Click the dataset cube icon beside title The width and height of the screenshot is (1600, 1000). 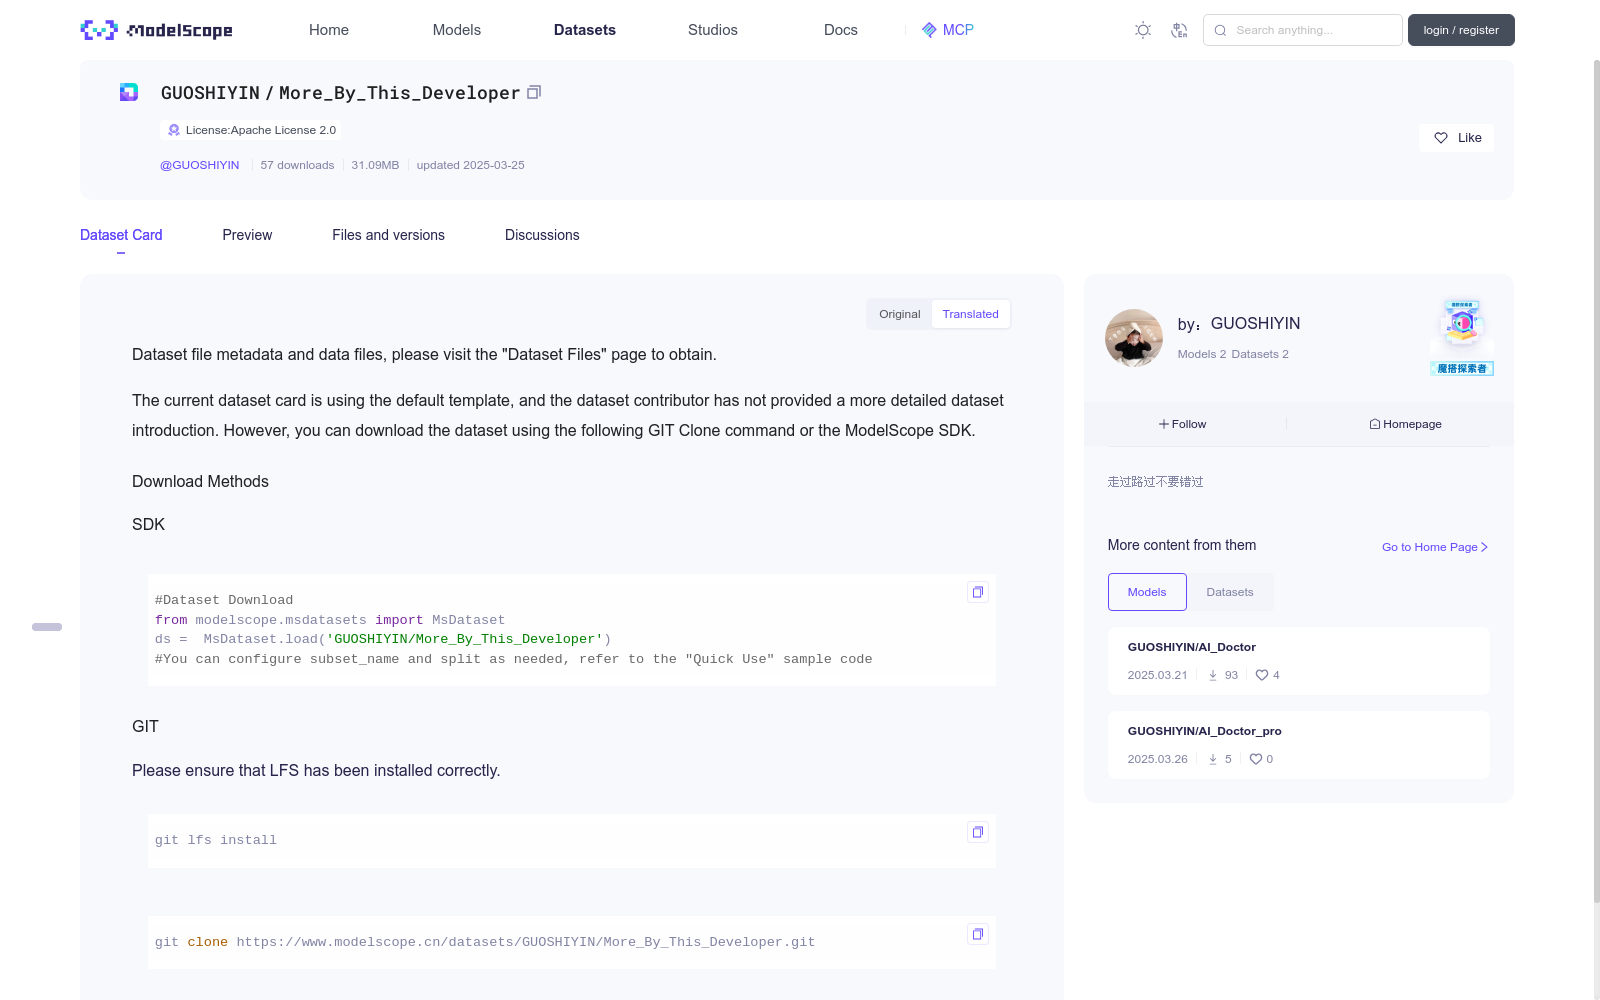129,92
